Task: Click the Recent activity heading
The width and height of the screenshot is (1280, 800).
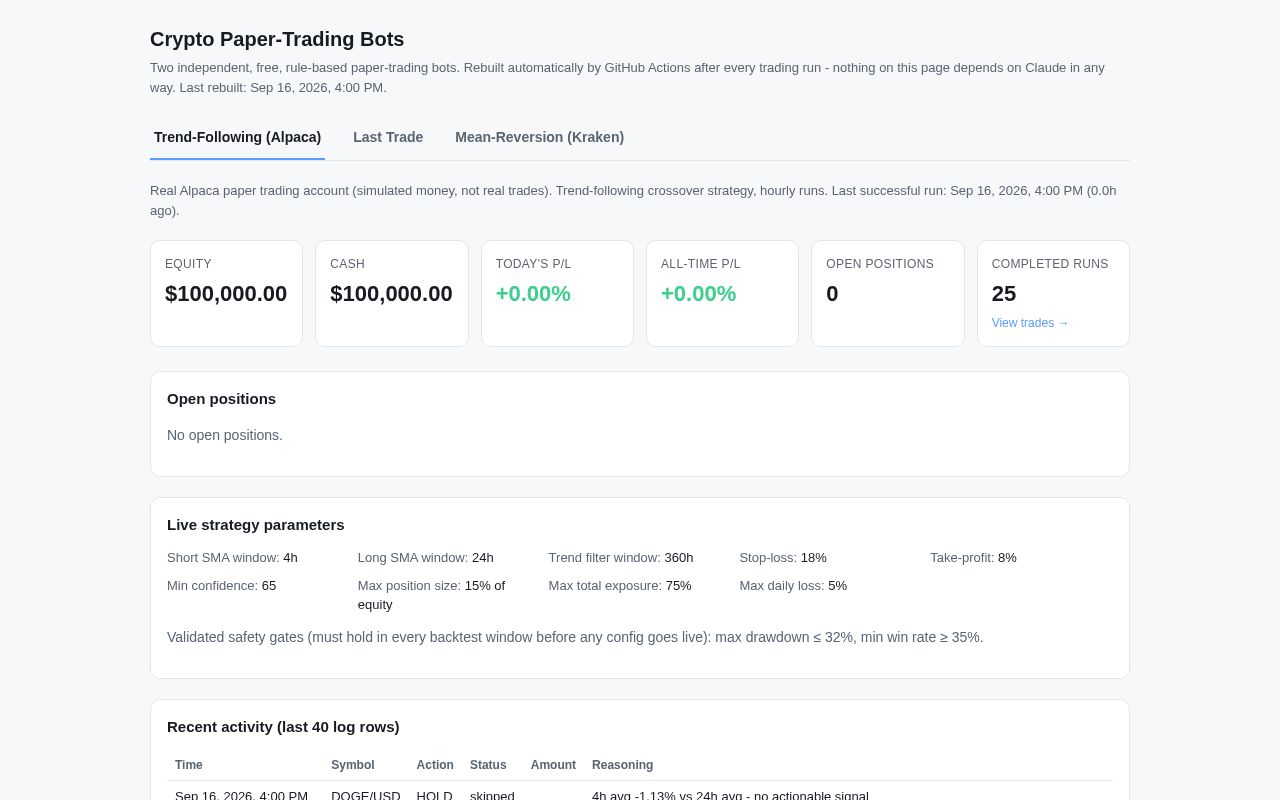Action: (x=283, y=727)
